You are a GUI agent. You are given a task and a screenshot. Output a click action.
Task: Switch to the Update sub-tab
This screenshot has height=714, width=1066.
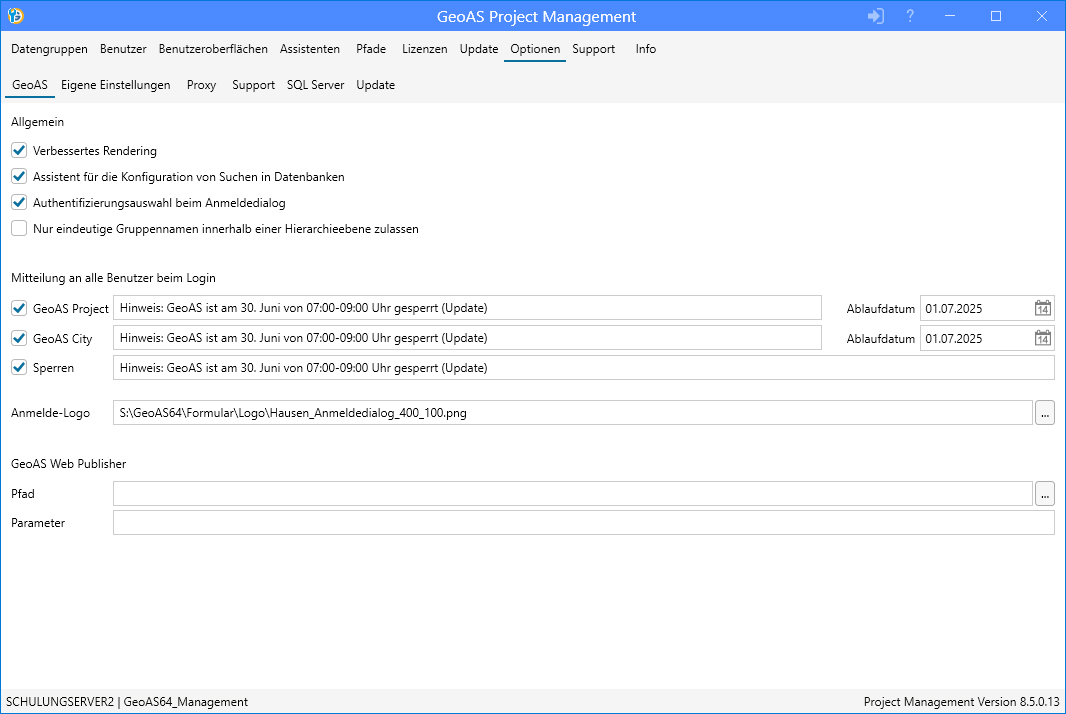tap(375, 85)
